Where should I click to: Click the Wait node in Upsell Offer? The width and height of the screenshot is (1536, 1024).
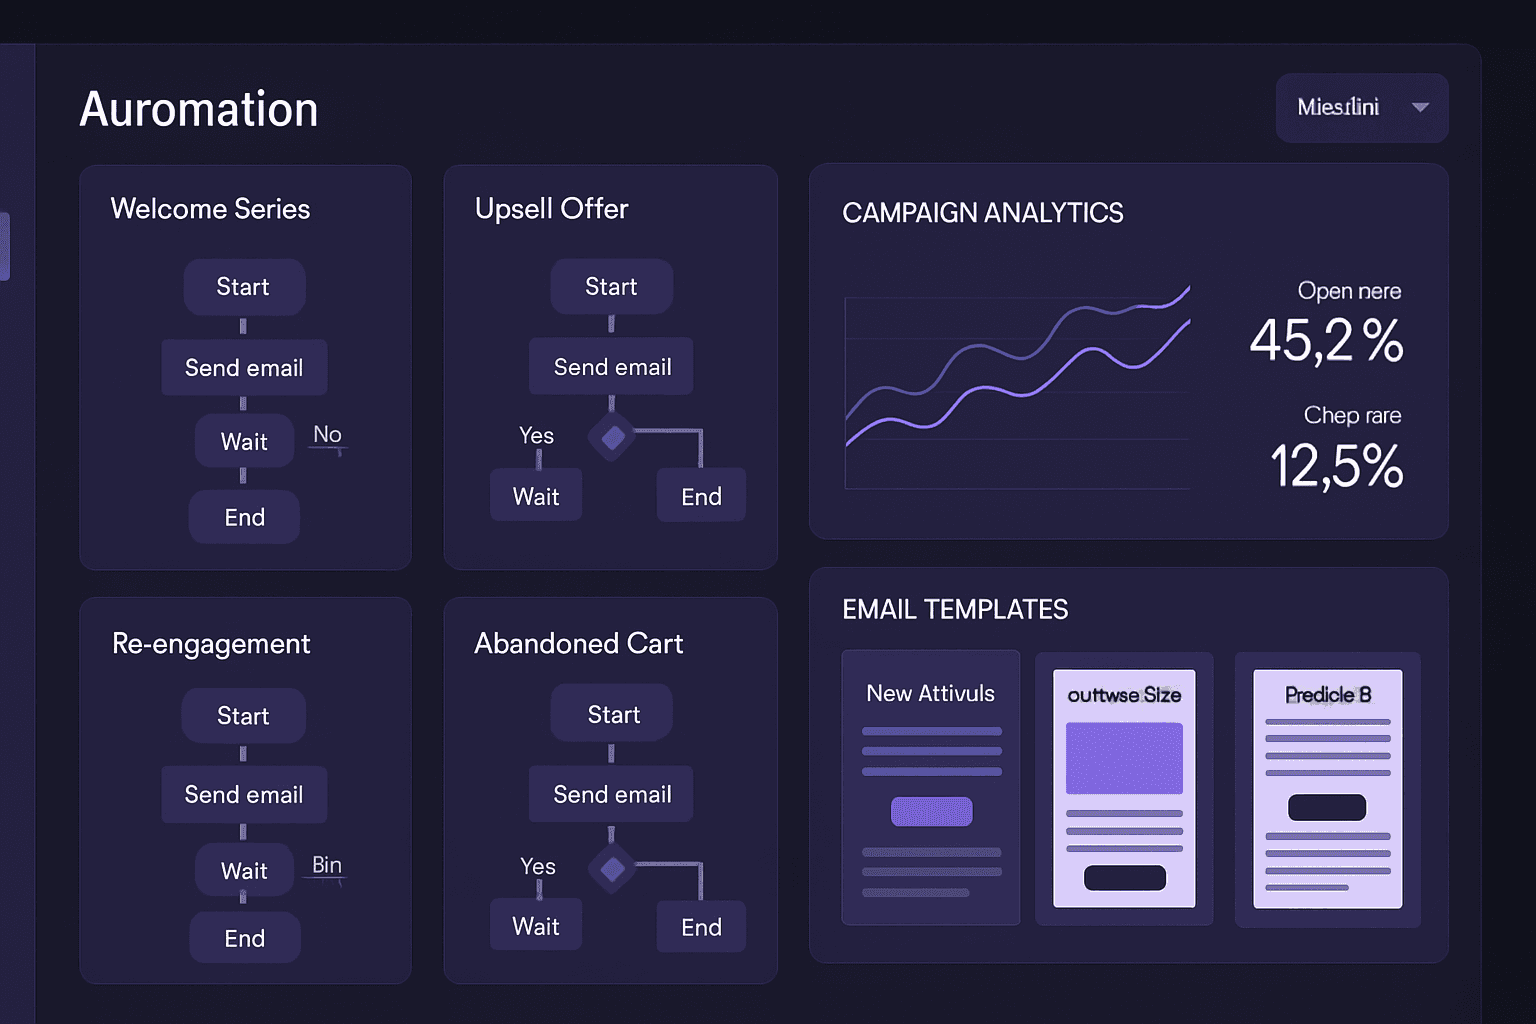click(536, 494)
